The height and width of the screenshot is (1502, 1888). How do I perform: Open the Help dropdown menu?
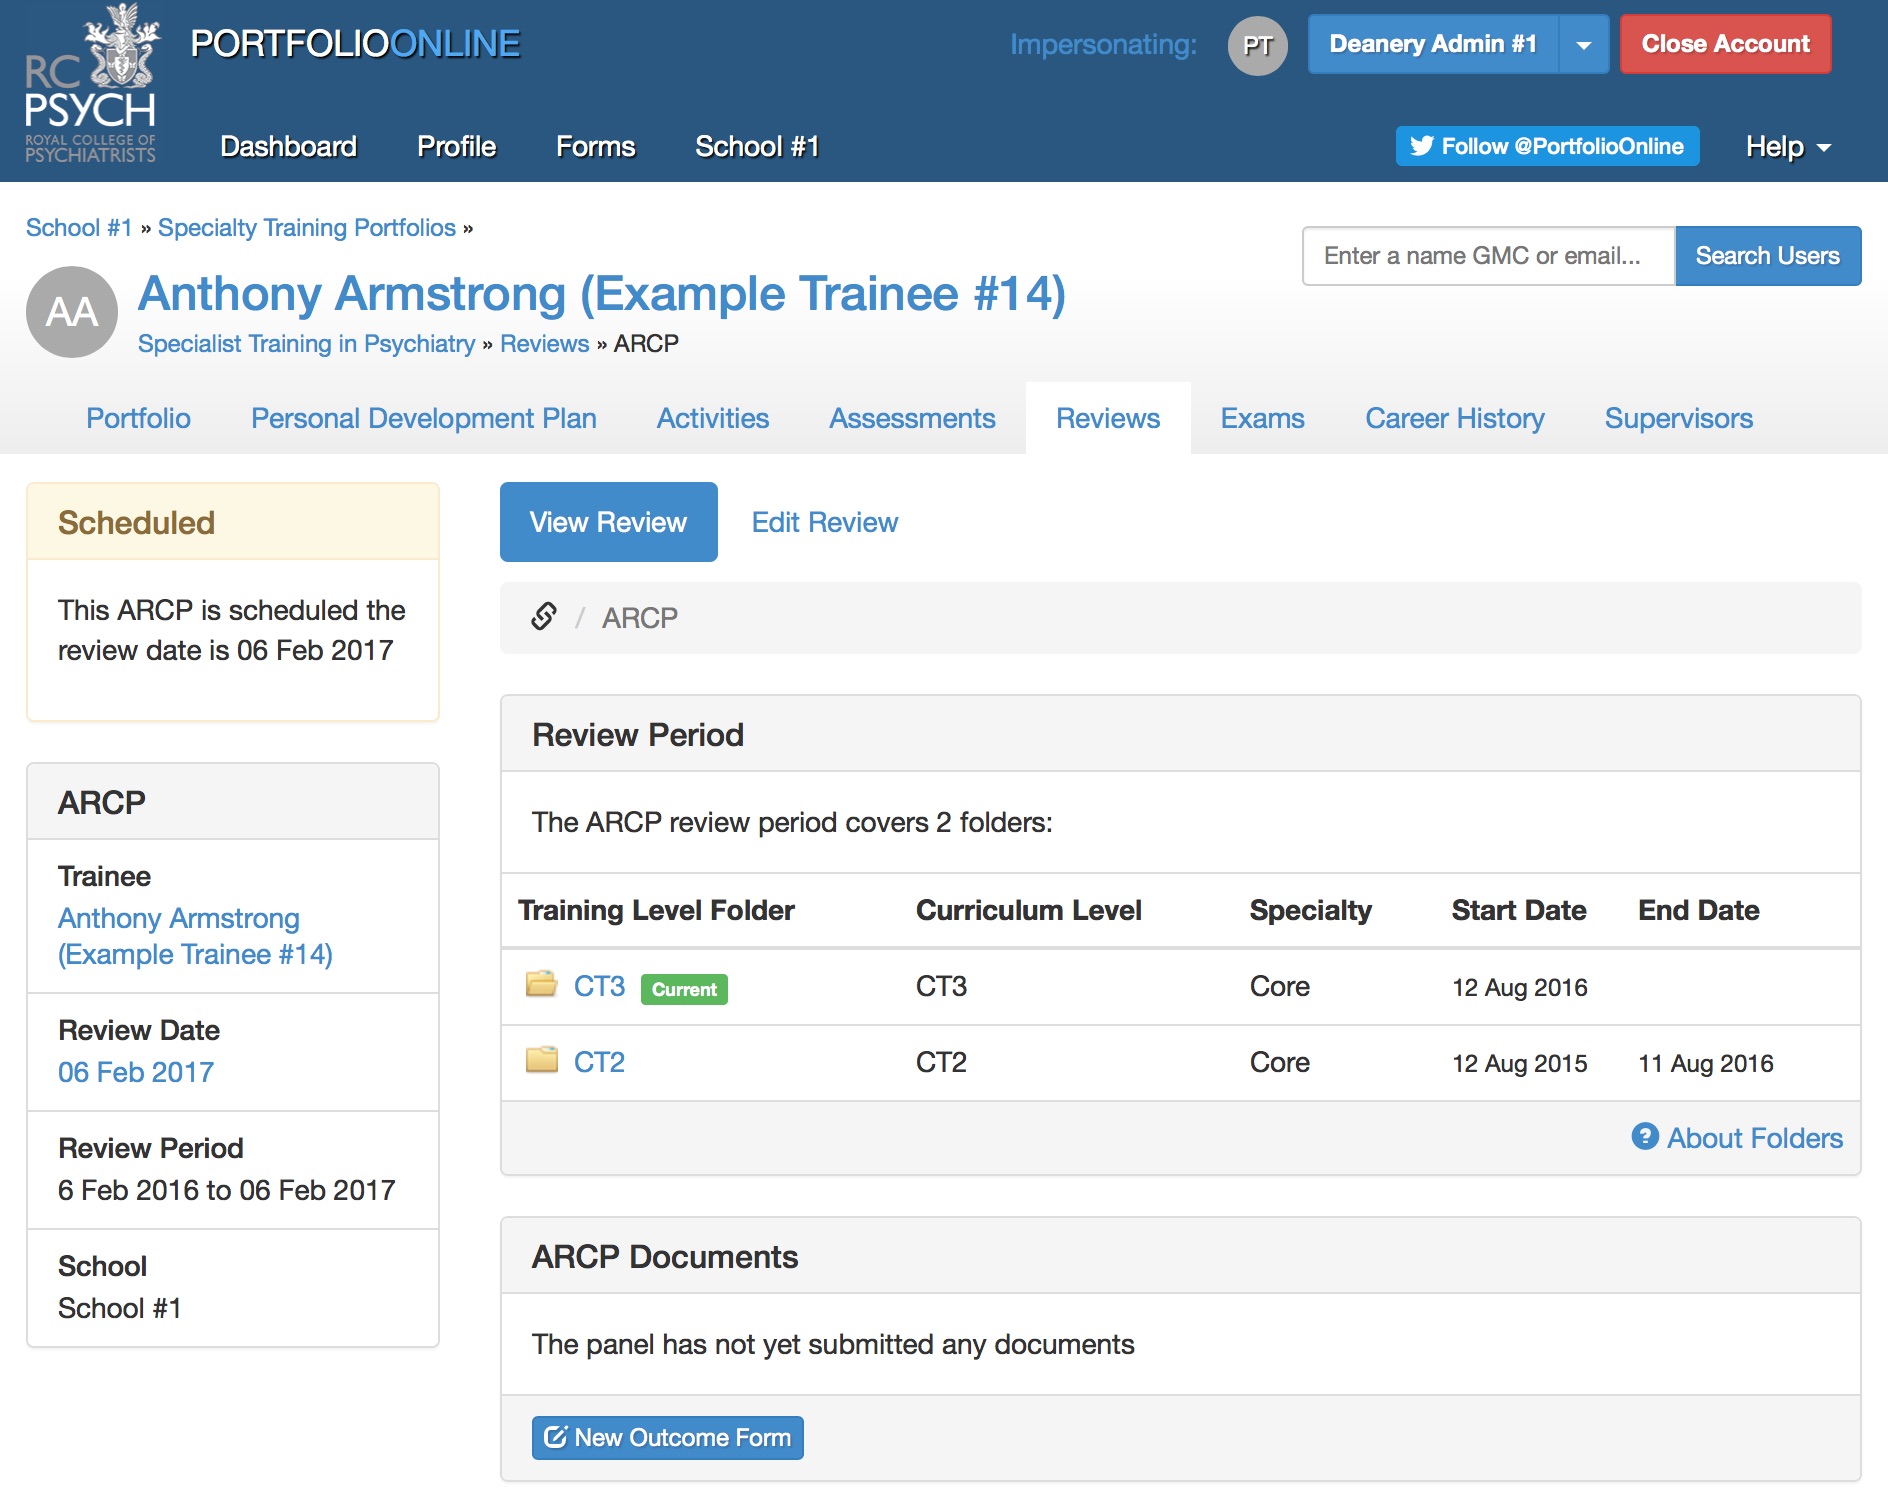click(x=1787, y=147)
